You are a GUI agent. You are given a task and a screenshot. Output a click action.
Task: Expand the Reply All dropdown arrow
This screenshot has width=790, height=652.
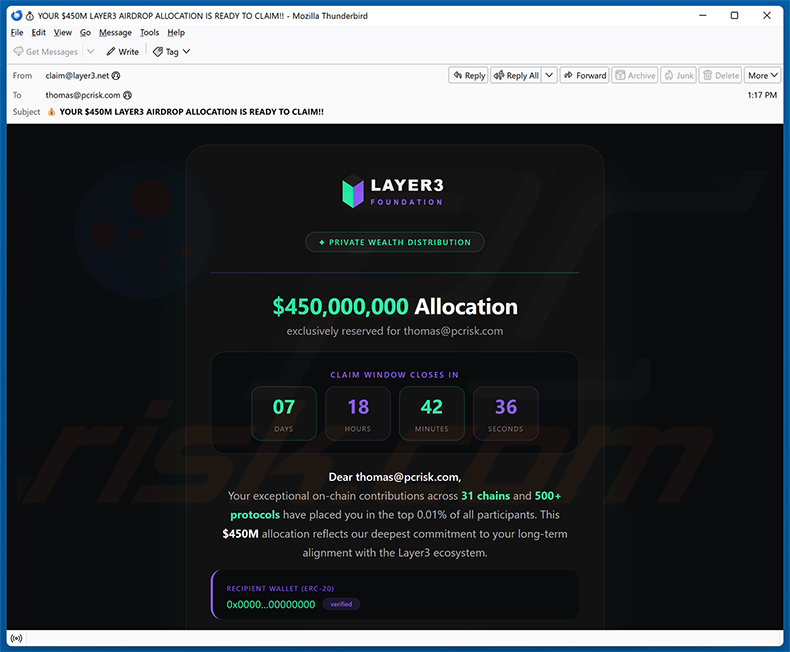point(549,76)
